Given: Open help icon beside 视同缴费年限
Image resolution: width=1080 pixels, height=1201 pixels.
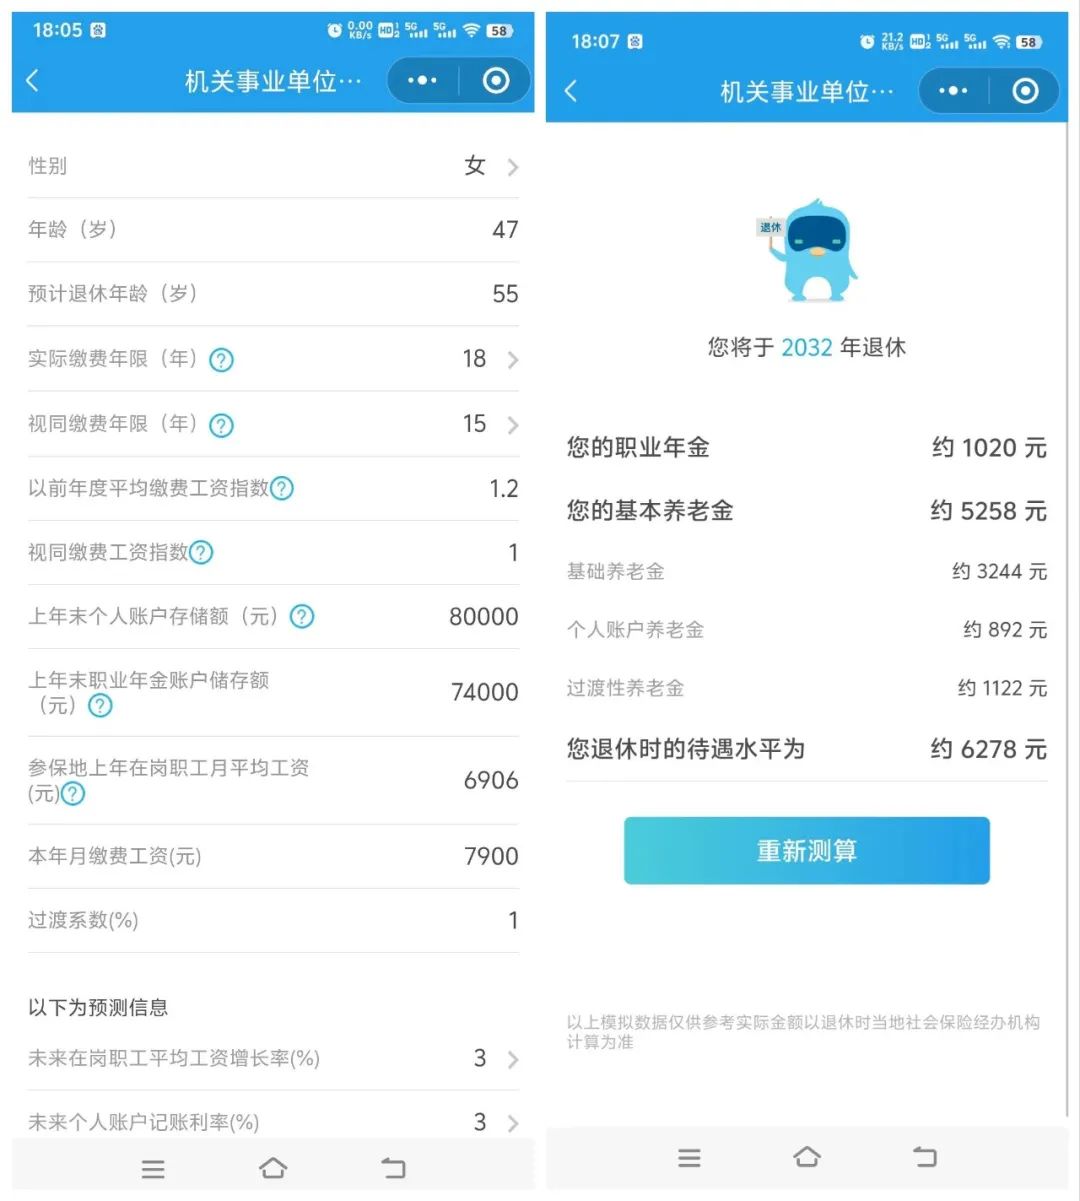Looking at the screenshot, I should 221,425.
